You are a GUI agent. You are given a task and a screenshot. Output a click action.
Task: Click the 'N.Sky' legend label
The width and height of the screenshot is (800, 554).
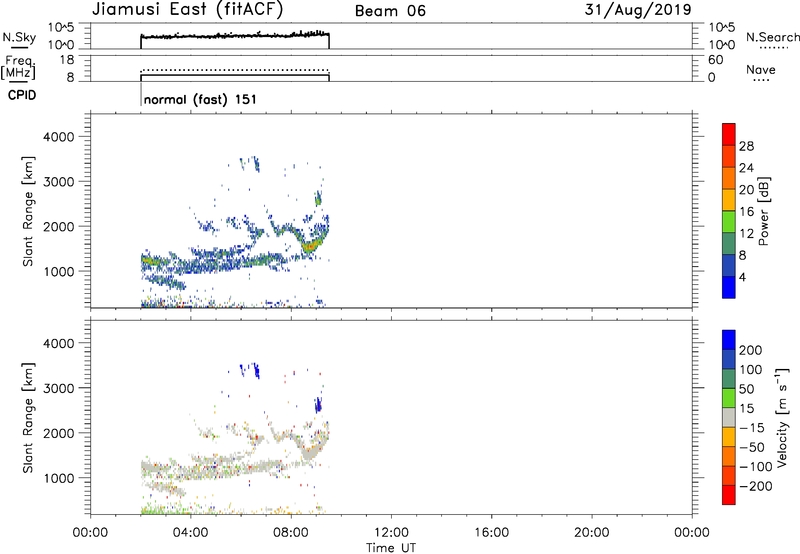[19, 37]
